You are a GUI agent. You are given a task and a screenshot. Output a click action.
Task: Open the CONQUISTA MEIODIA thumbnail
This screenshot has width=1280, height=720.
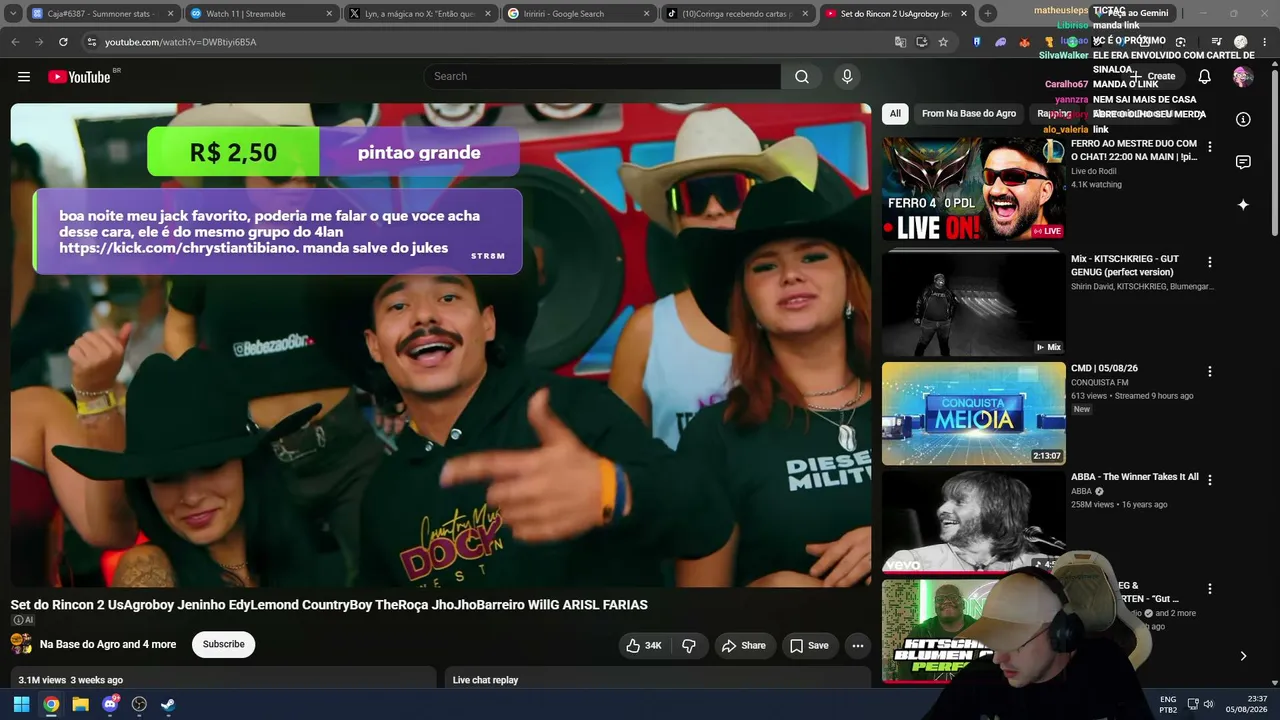[x=973, y=413]
